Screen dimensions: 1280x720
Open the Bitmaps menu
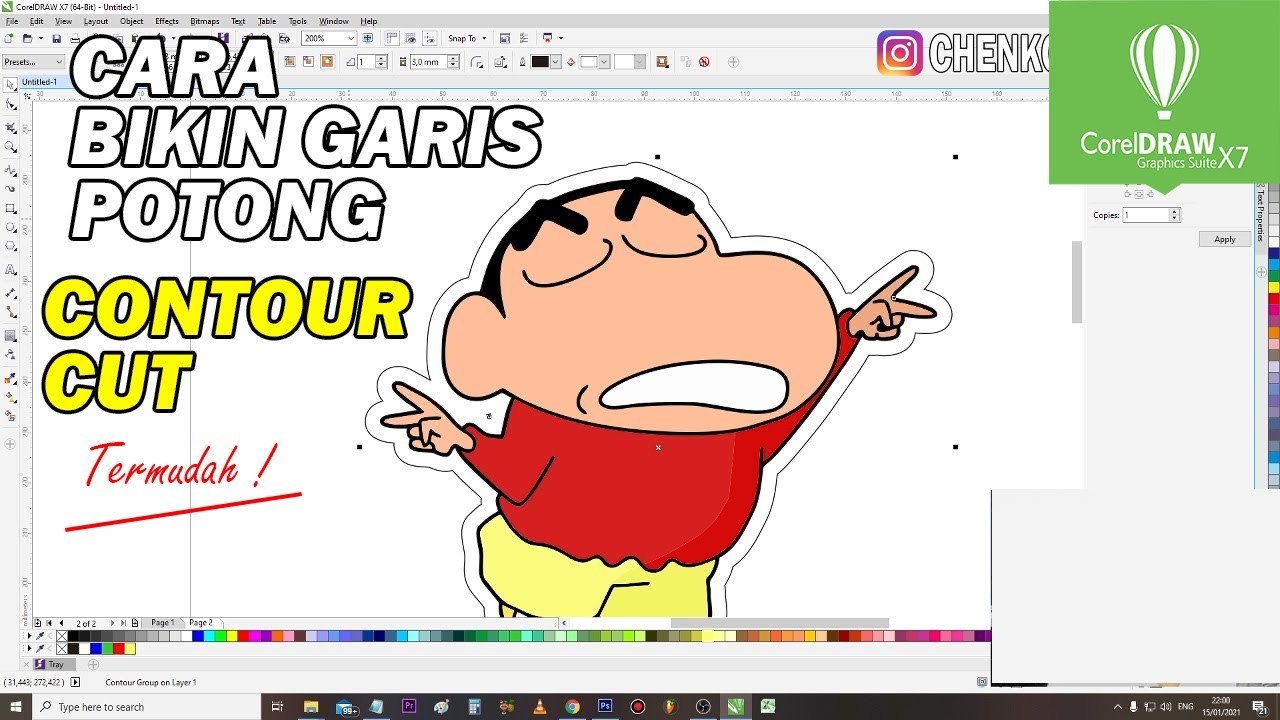tap(204, 21)
